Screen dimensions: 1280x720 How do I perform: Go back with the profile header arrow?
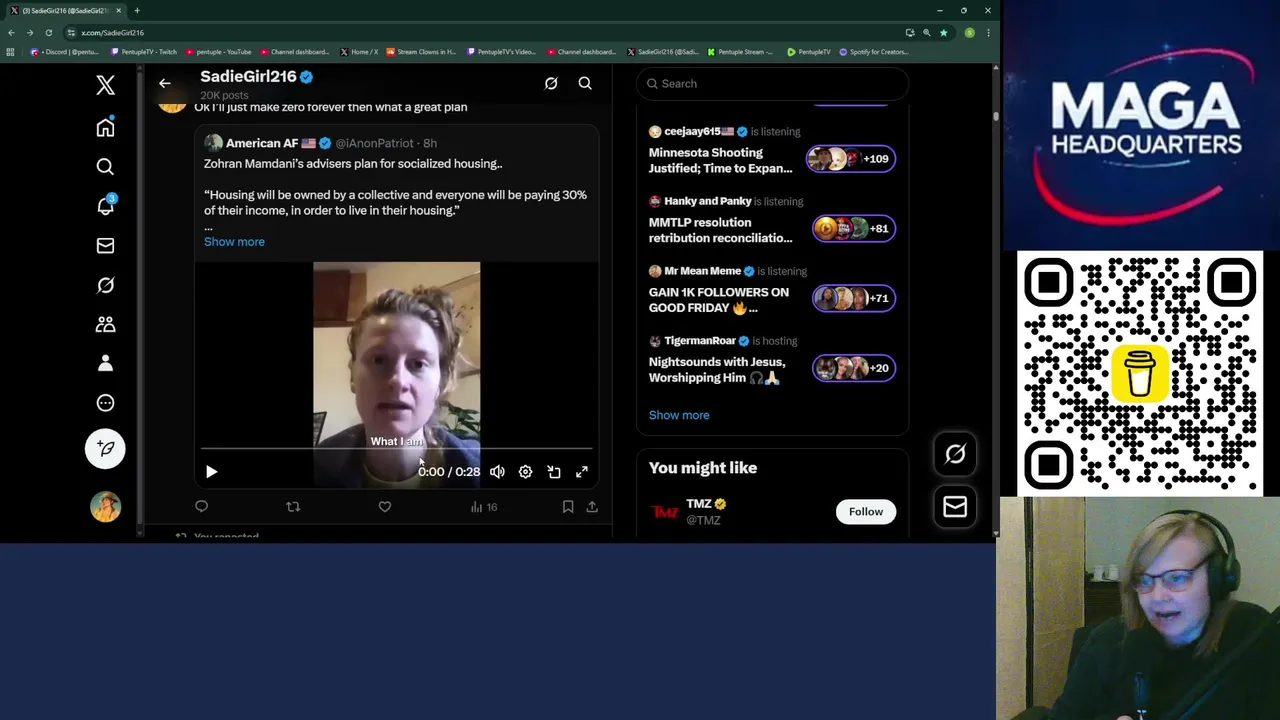point(165,84)
